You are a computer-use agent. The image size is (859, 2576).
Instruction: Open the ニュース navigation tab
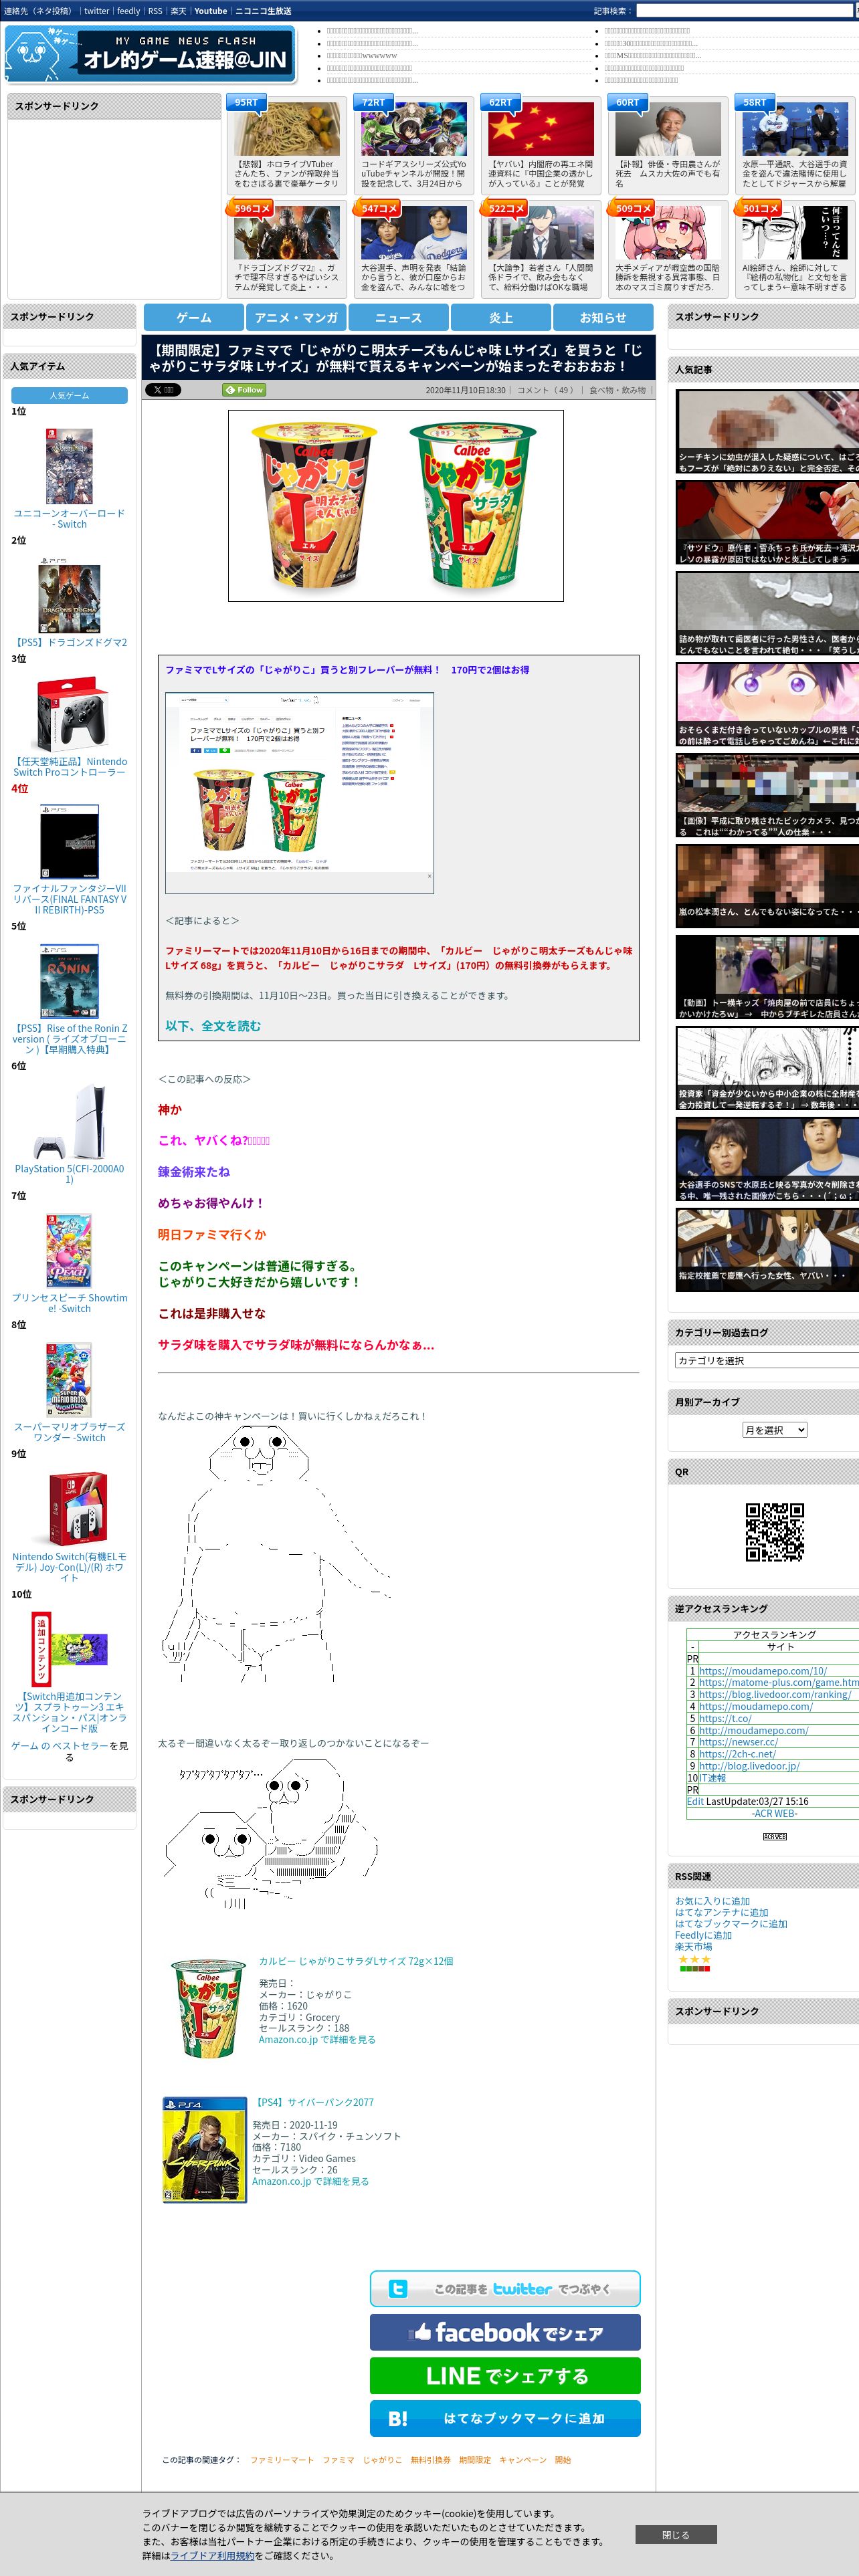click(x=398, y=317)
